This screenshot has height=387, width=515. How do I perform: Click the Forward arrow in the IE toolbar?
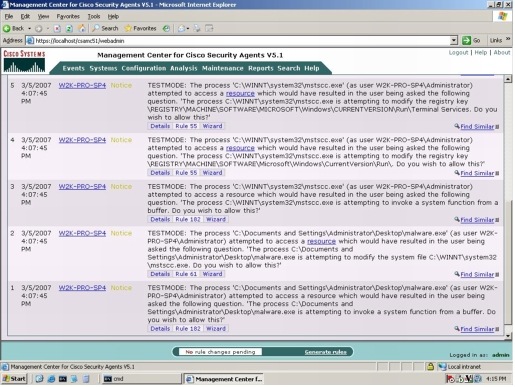[x=39, y=29]
